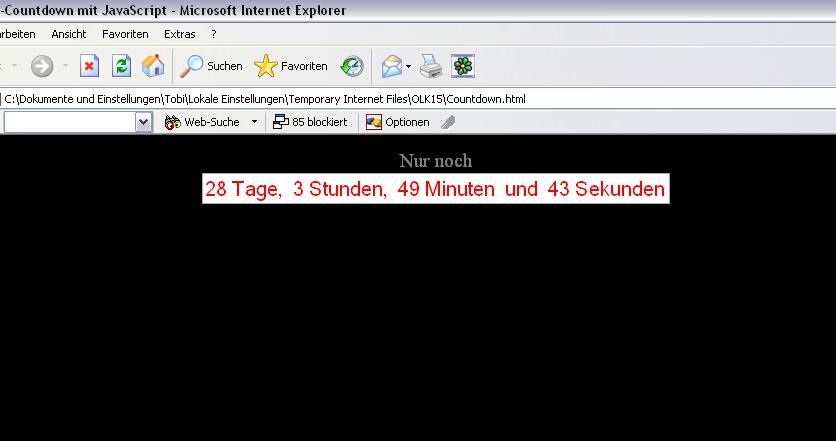Show browsing history (Verlauf)
The height and width of the screenshot is (441, 836).
(x=352, y=66)
